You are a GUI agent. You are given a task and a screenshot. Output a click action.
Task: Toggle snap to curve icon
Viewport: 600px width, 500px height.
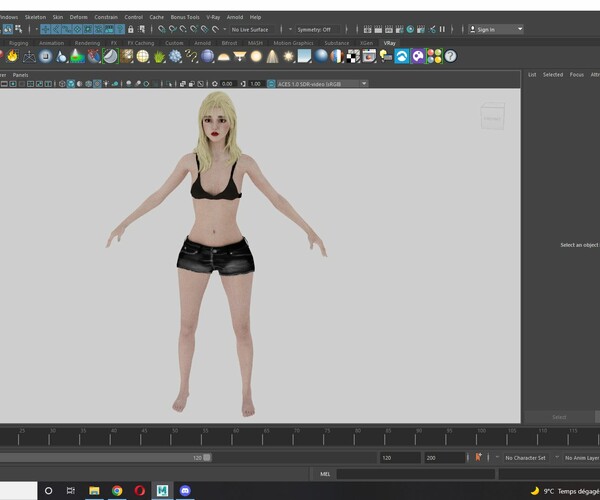(x=173, y=29)
